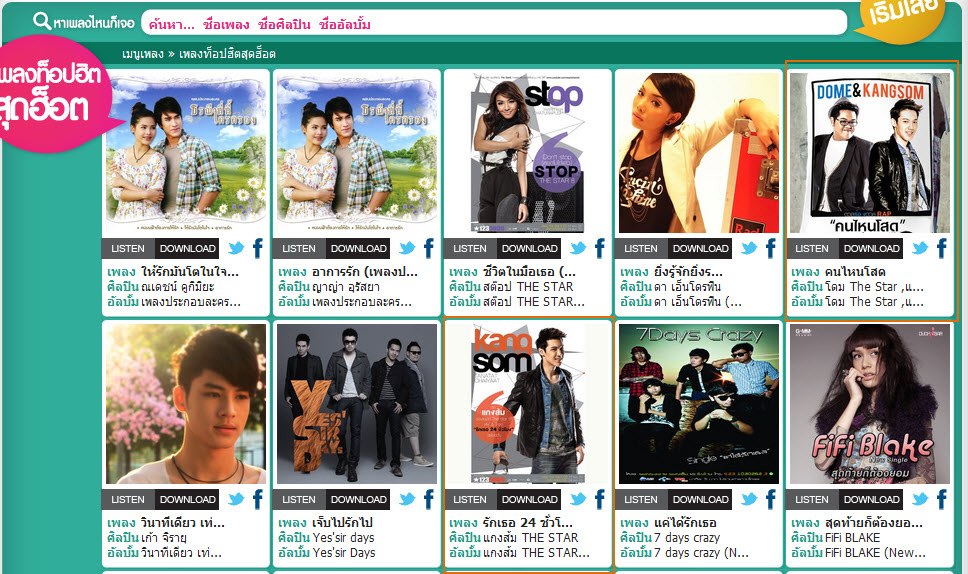Download the อาการรัก song
The height and width of the screenshot is (574, 968).
(358, 249)
